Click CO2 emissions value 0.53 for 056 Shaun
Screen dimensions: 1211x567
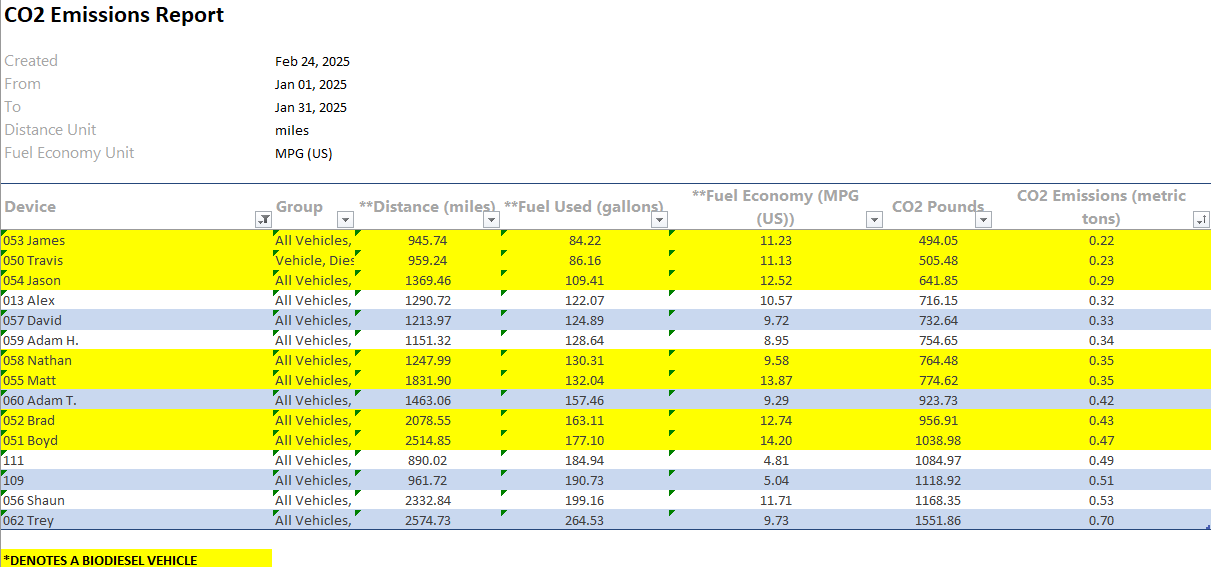1102,500
